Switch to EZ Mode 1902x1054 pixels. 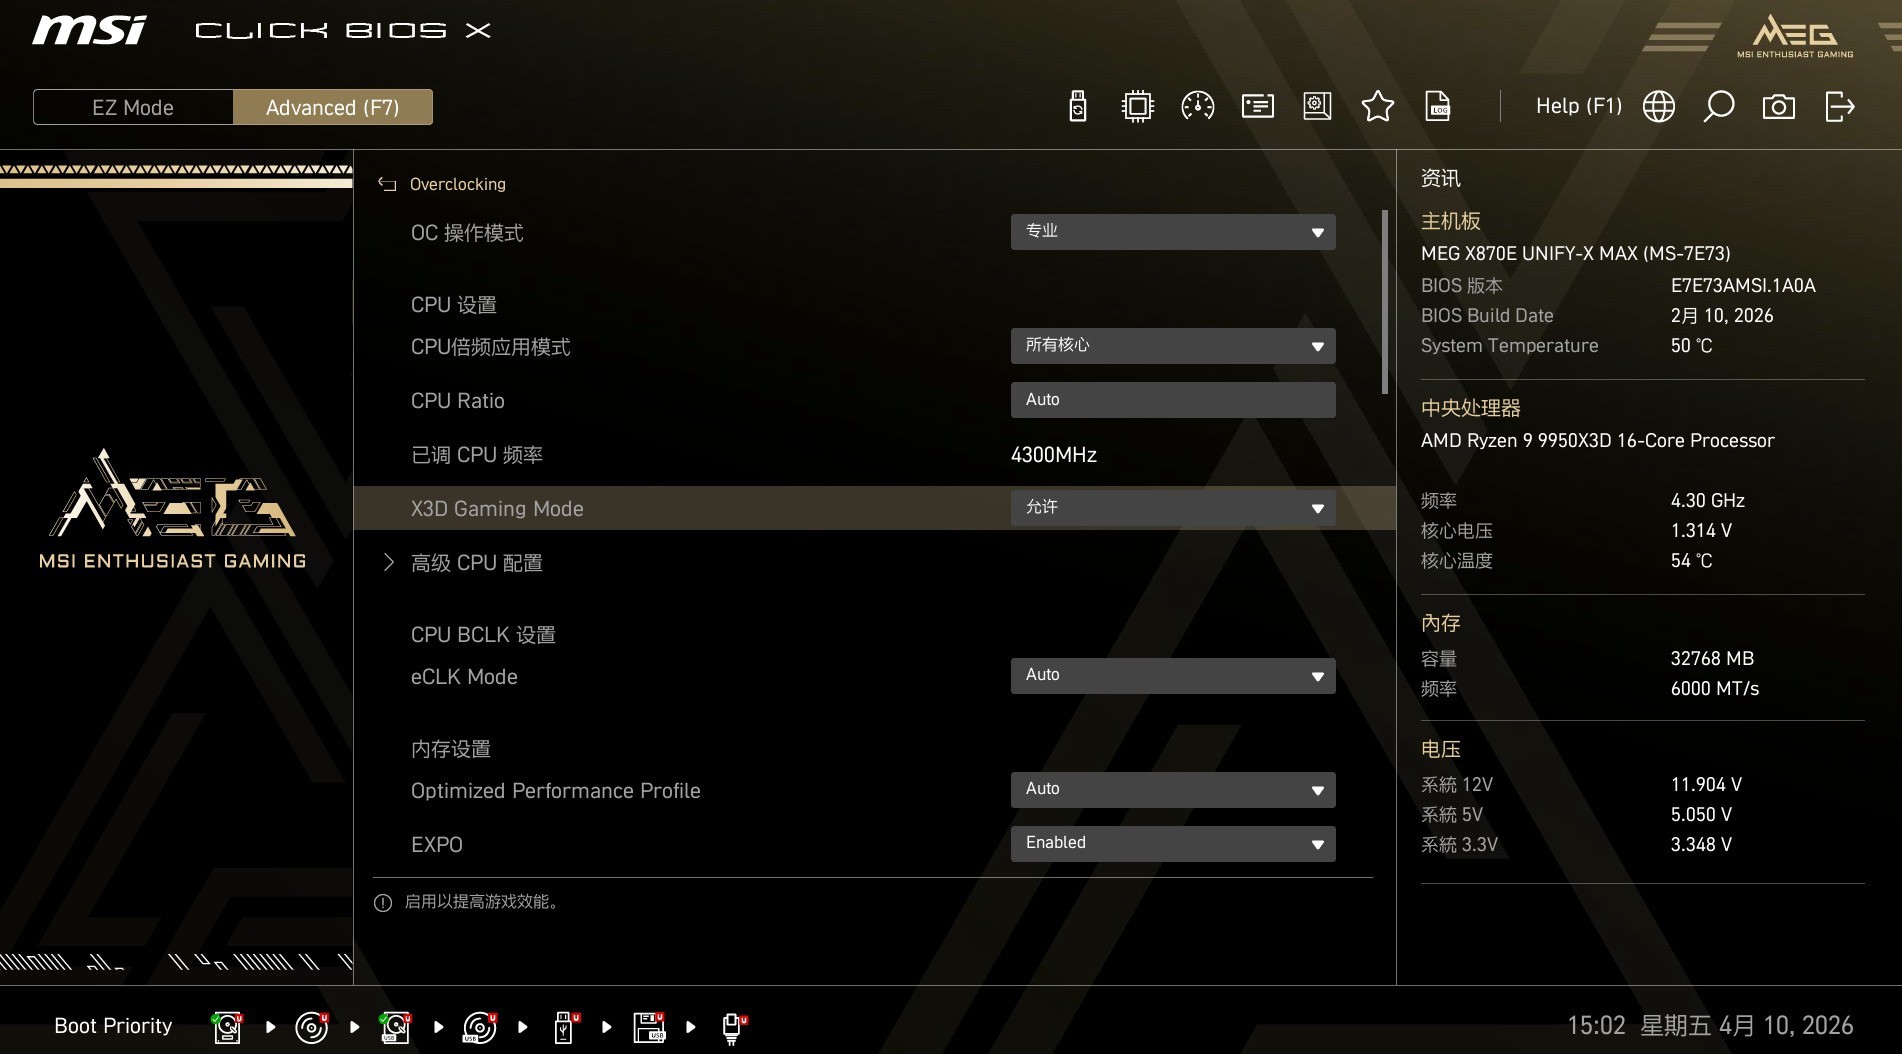click(x=132, y=107)
